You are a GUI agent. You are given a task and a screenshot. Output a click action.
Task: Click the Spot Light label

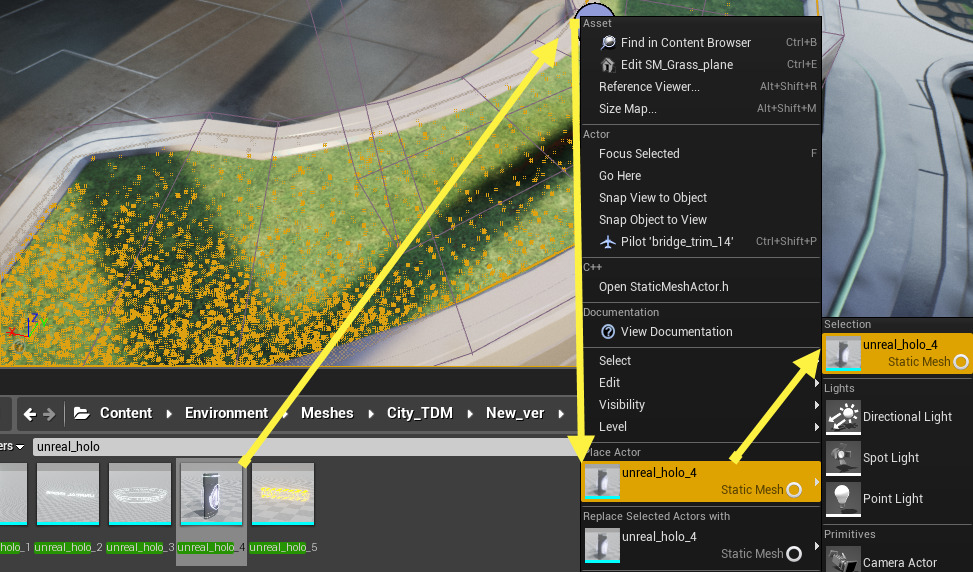891,458
